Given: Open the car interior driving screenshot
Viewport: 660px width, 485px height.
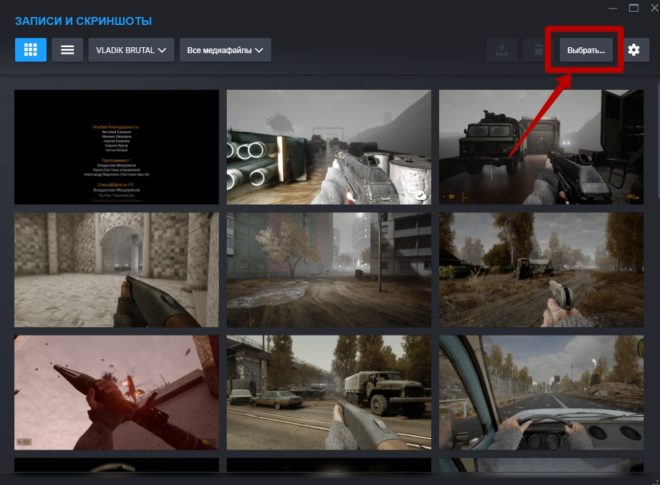Looking at the screenshot, I should tap(541, 392).
